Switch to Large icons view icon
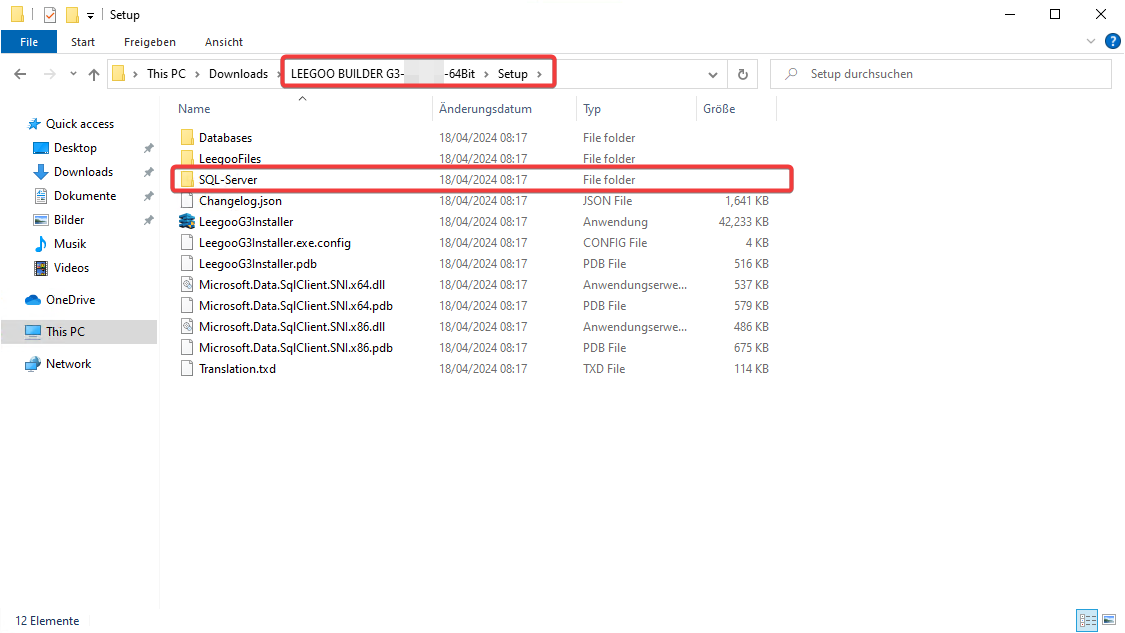This screenshot has height=633, width=1125. pyautogui.click(x=1109, y=619)
